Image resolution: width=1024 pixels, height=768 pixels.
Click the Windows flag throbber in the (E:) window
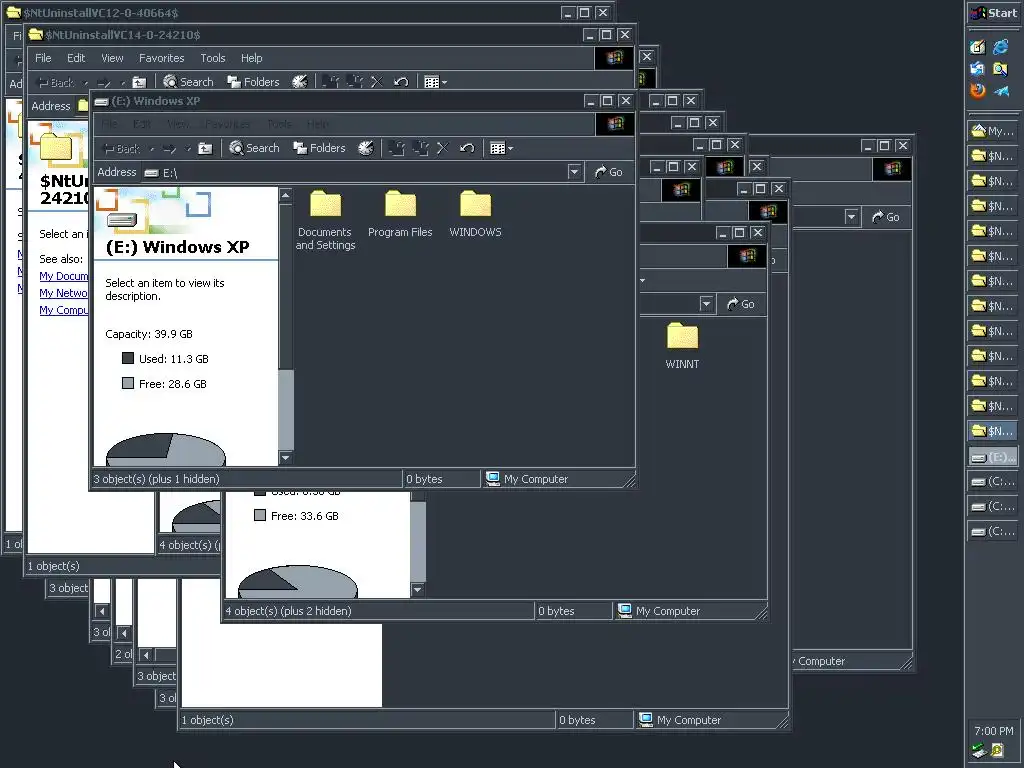(x=615, y=123)
